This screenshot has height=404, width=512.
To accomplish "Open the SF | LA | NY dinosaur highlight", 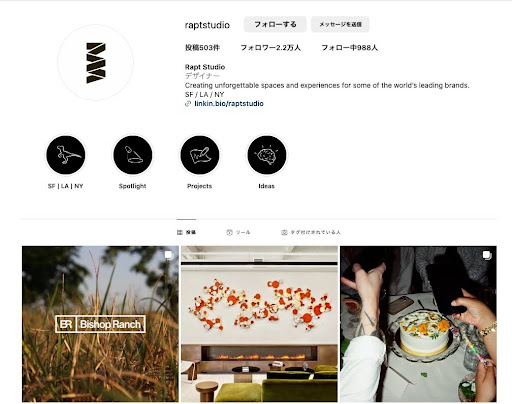I will 66,155.
